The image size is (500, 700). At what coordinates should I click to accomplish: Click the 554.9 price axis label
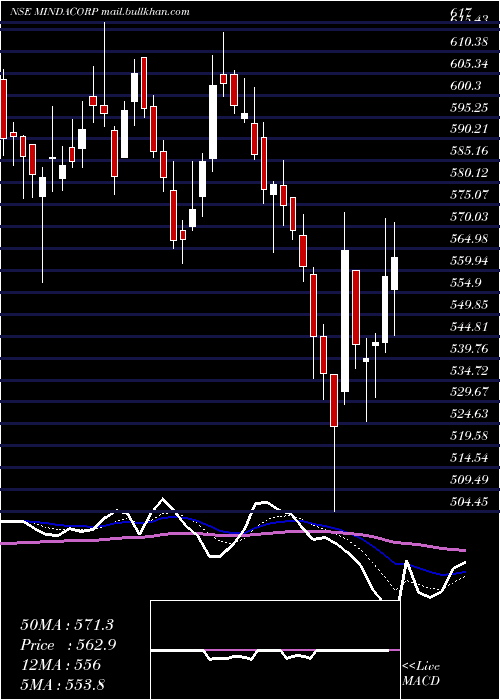[x=466, y=283]
